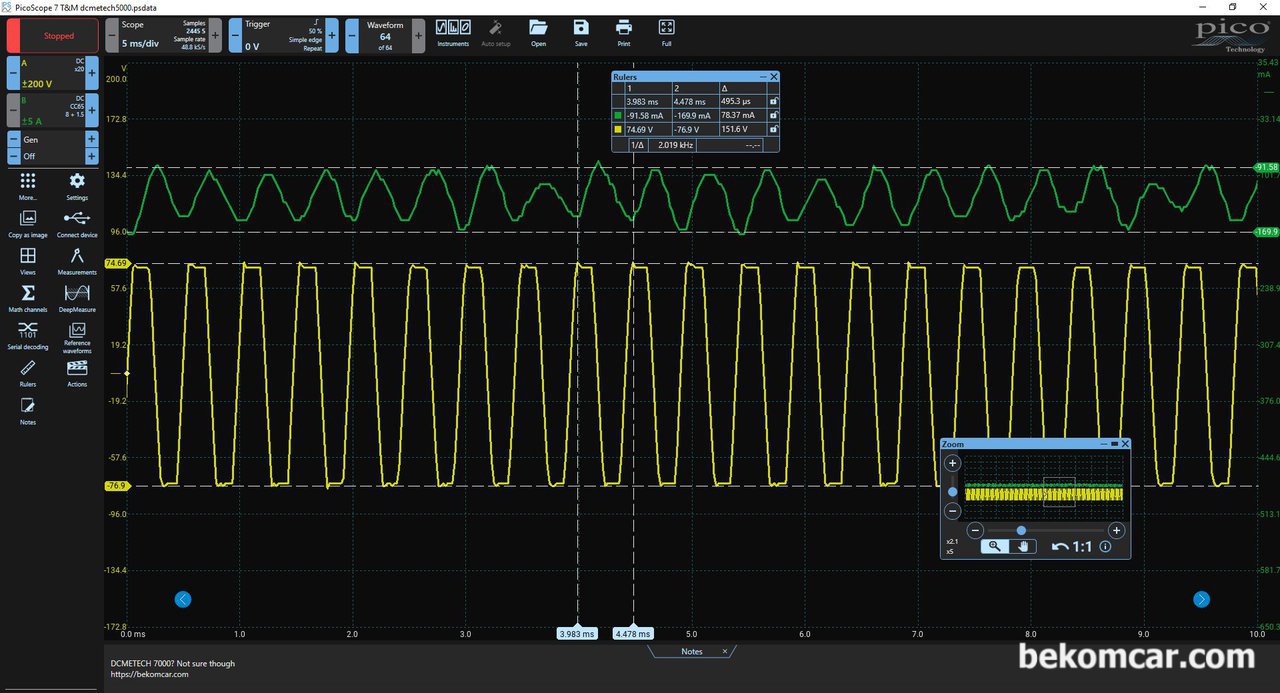Open channel B ±5 A options
The height and width of the screenshot is (693, 1280).
tap(53, 110)
